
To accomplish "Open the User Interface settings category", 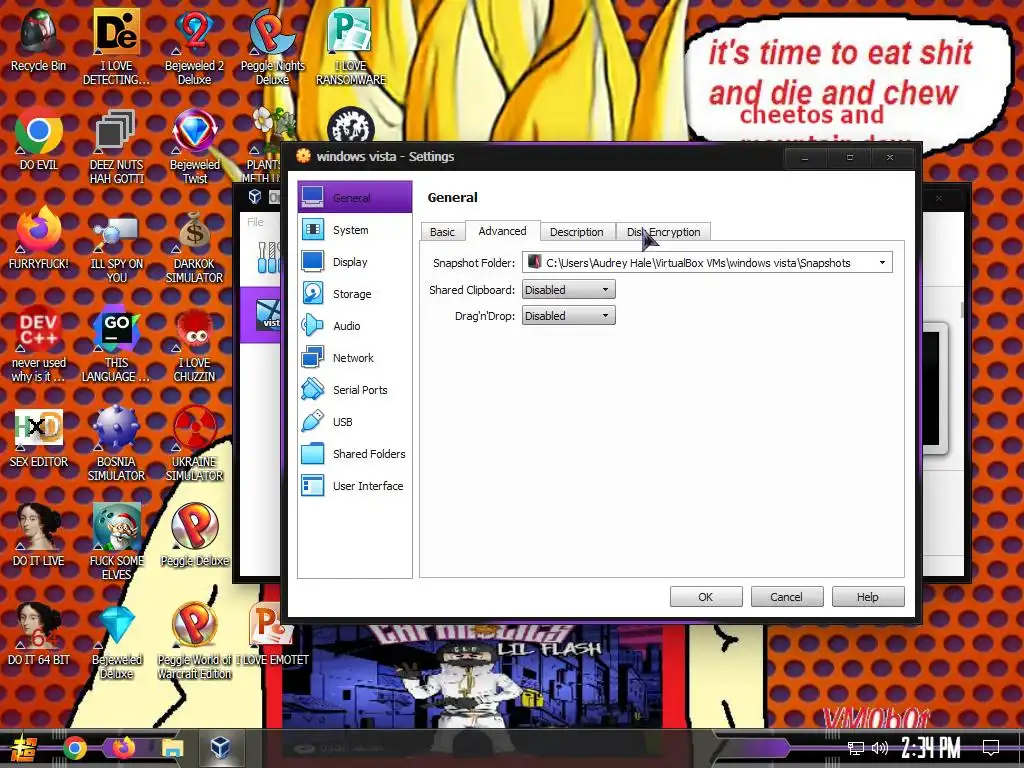I will [x=355, y=486].
